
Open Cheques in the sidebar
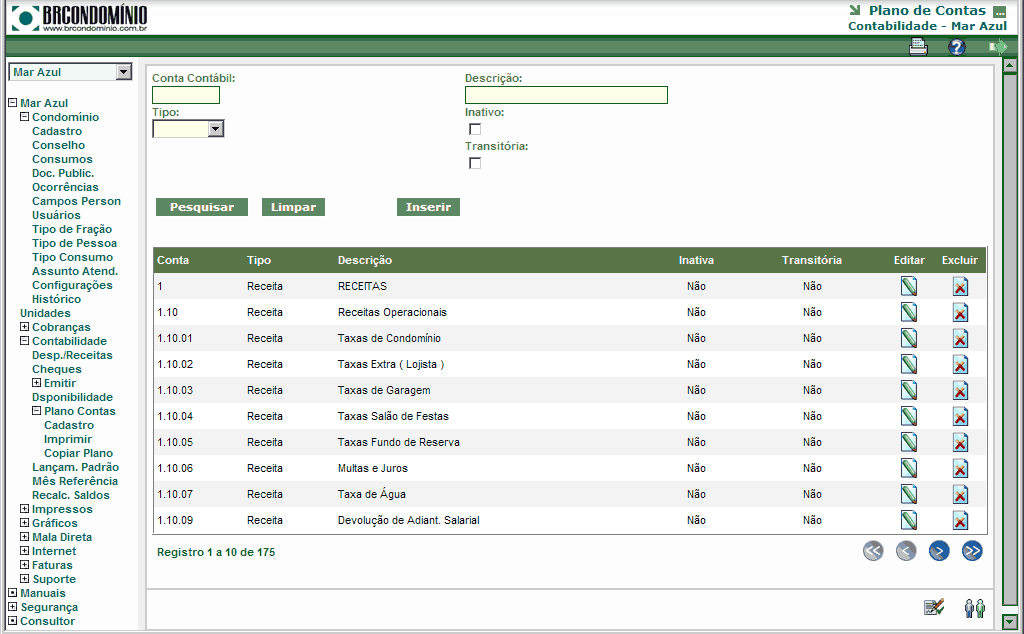click(x=56, y=369)
